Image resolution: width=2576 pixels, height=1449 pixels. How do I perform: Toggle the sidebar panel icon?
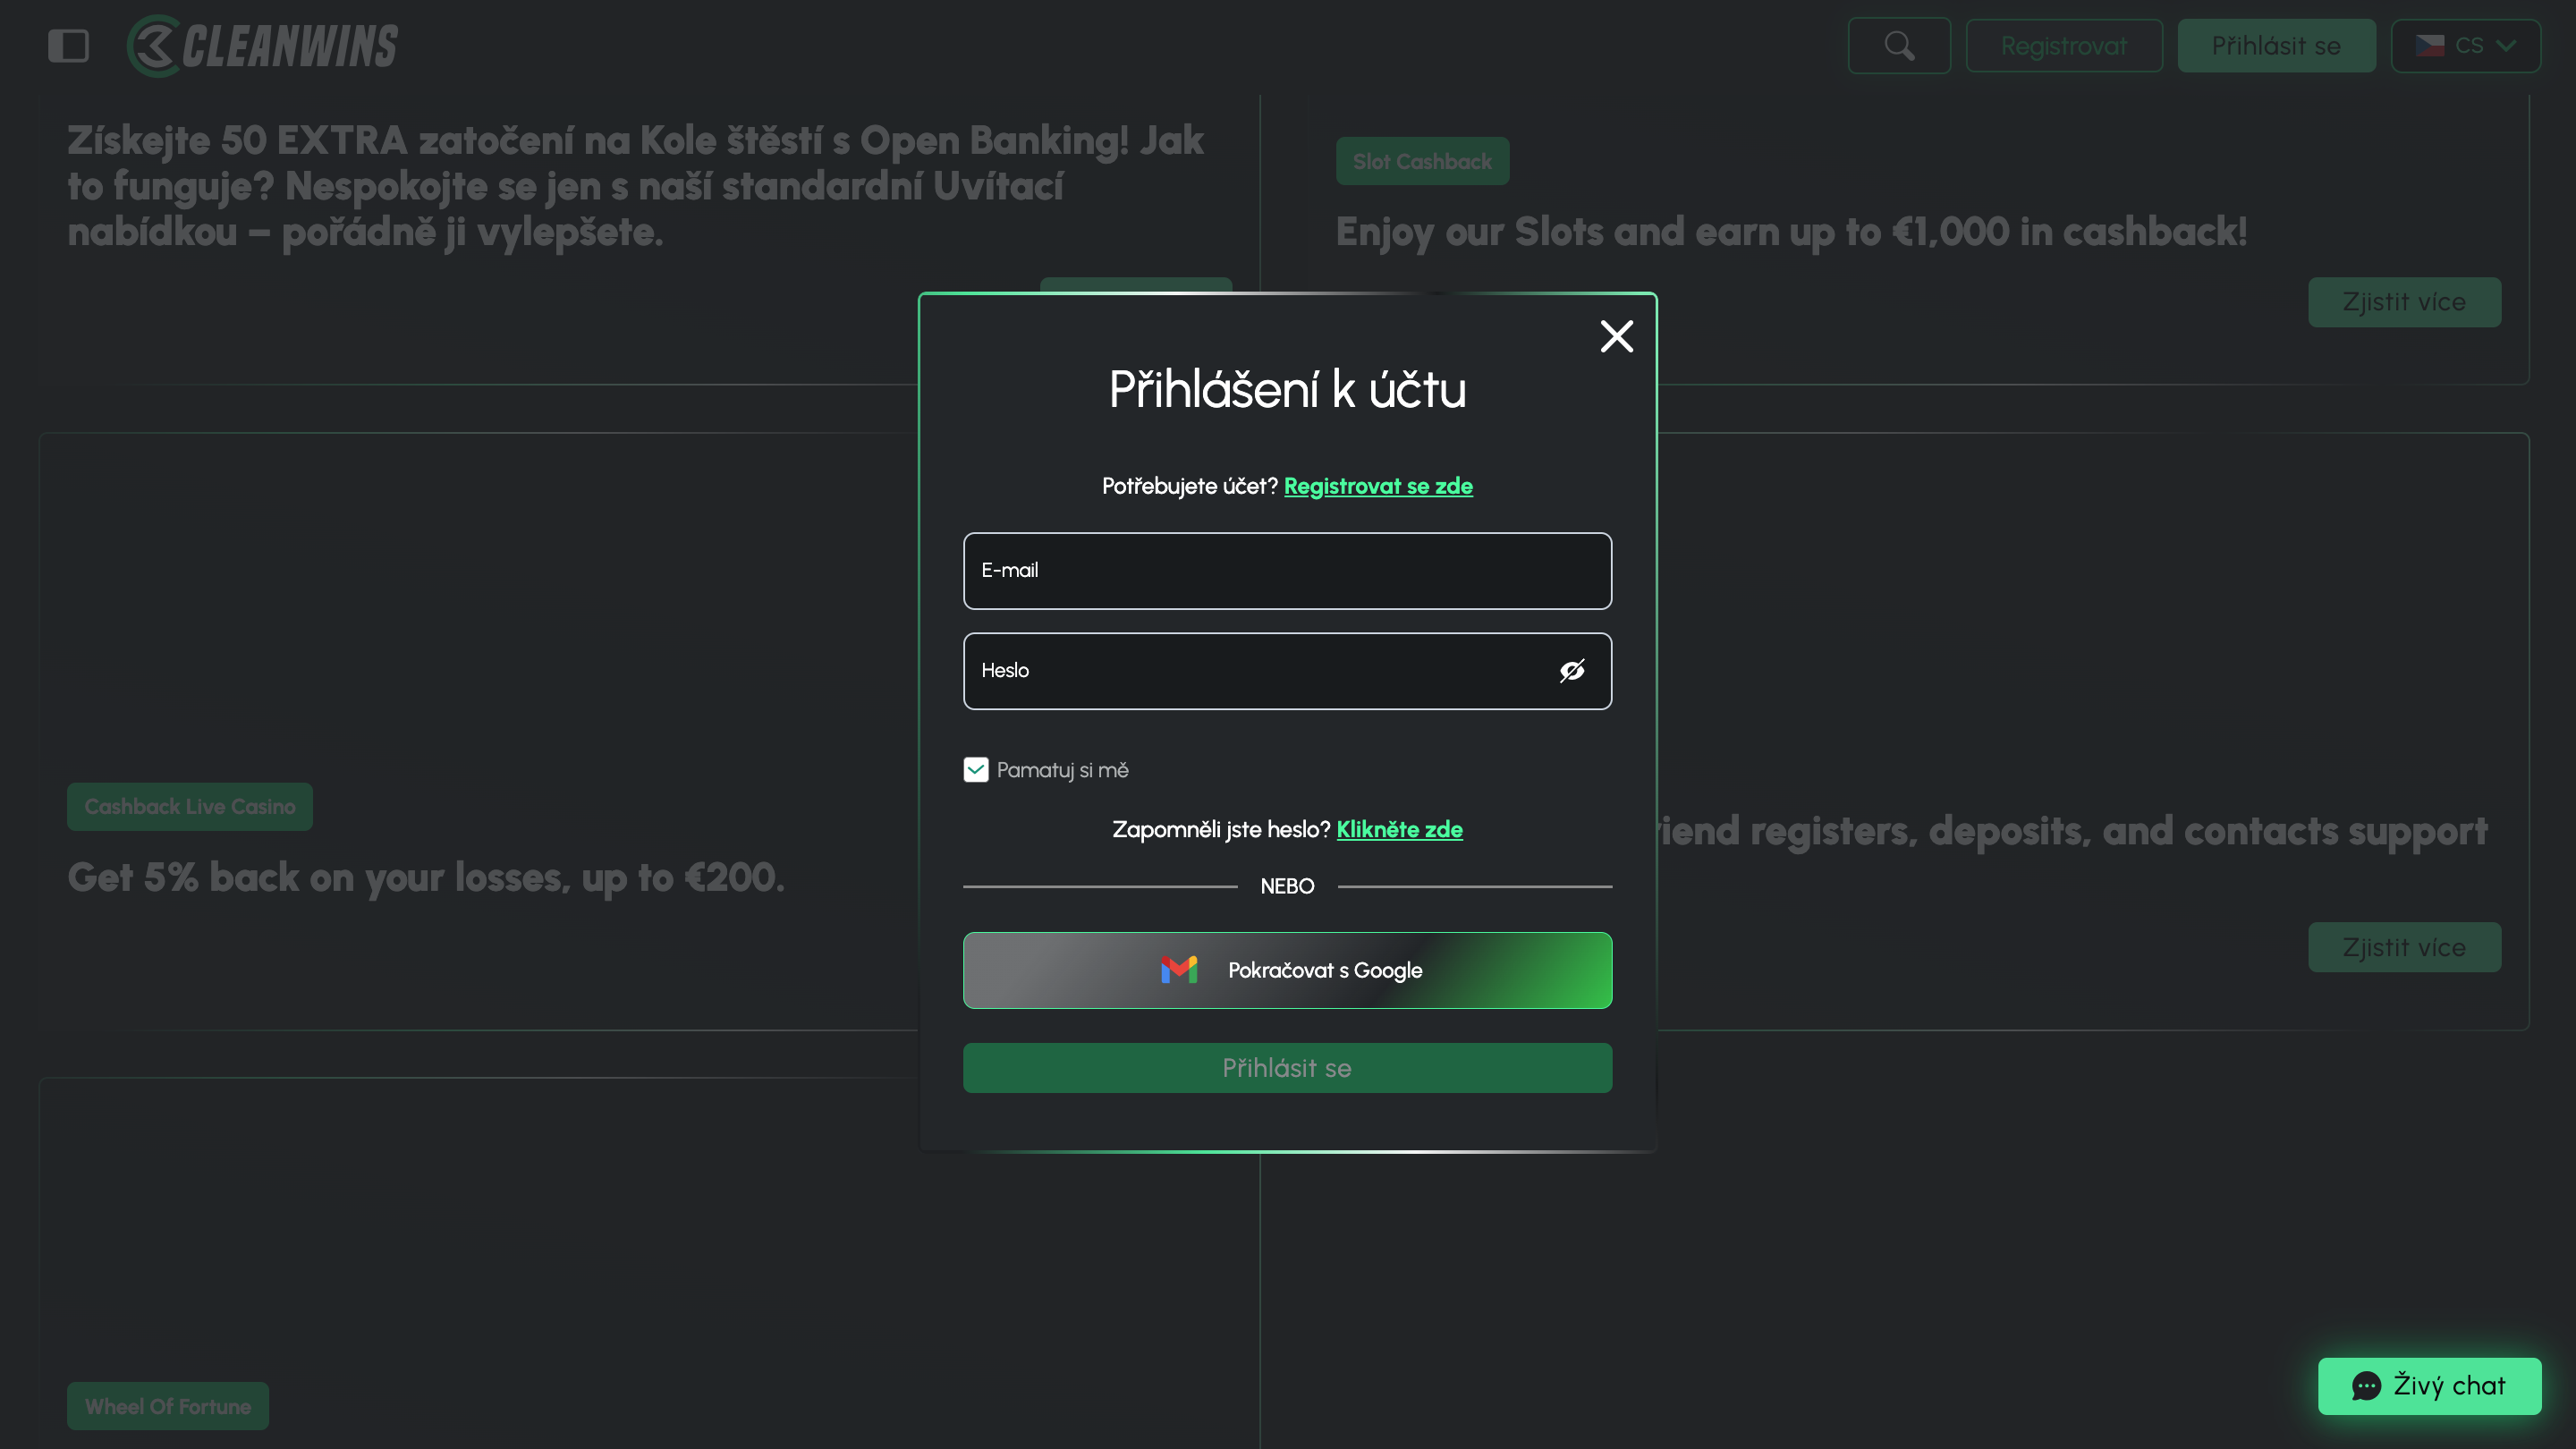coord(68,46)
